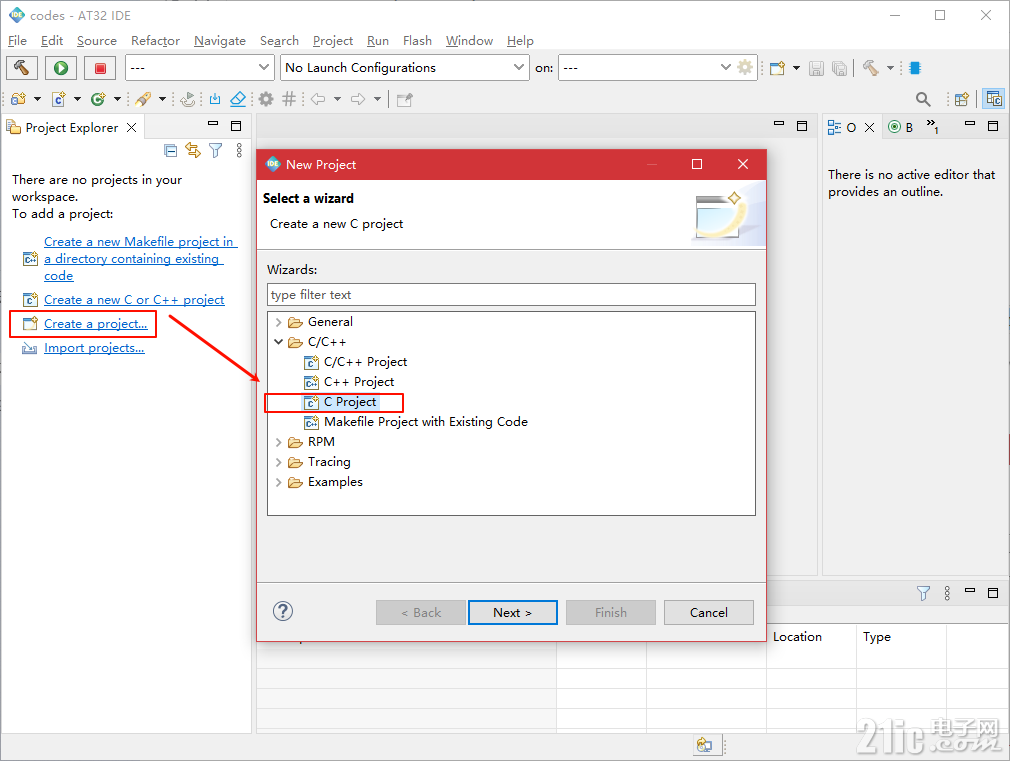Click the toolbar magnifier search icon
Image resolution: width=1010 pixels, height=761 pixels.
click(x=923, y=99)
